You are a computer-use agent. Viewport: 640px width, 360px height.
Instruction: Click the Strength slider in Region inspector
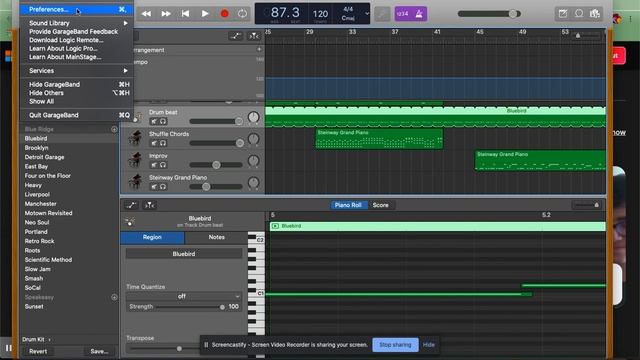[190, 307]
